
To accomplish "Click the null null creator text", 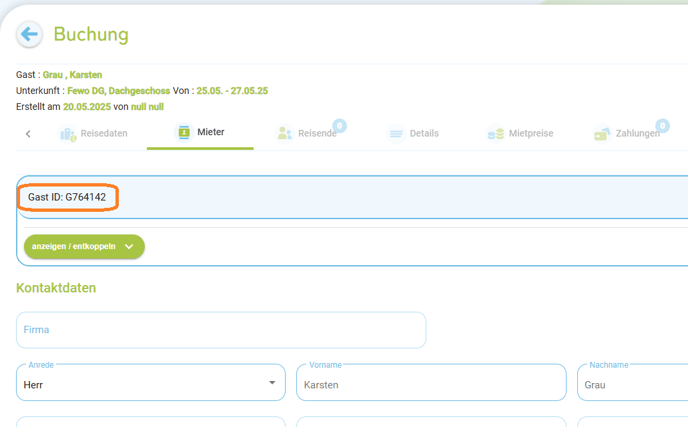I will point(147,107).
